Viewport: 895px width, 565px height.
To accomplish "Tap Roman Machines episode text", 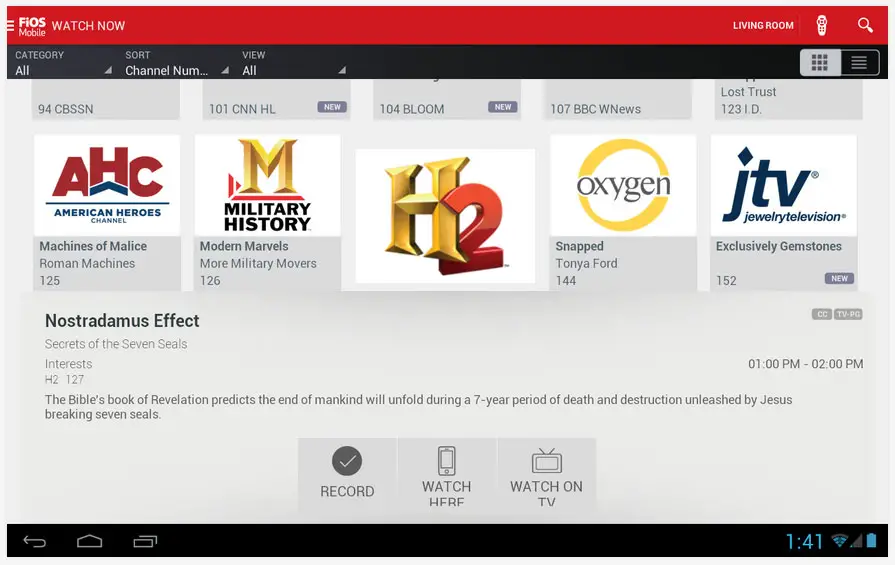I will pos(87,264).
